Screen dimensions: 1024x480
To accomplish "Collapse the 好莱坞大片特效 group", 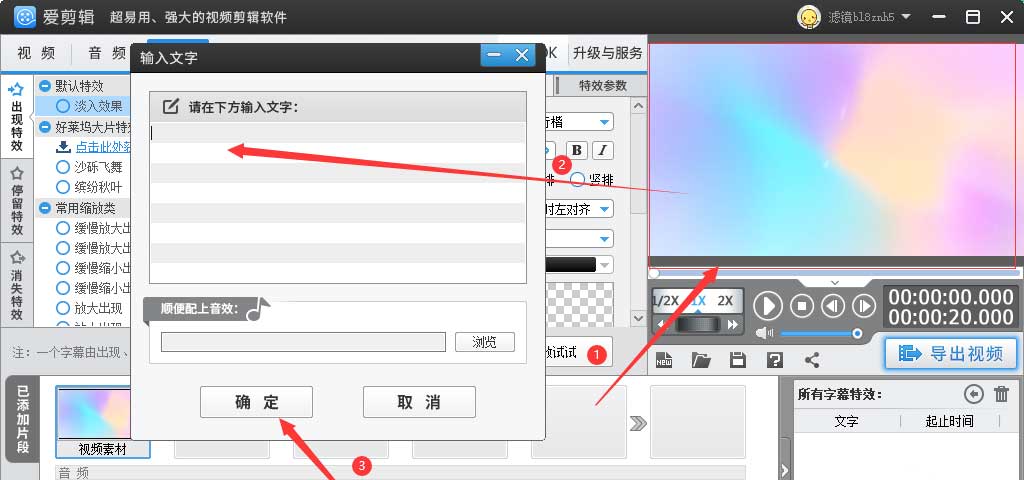I will (45, 127).
